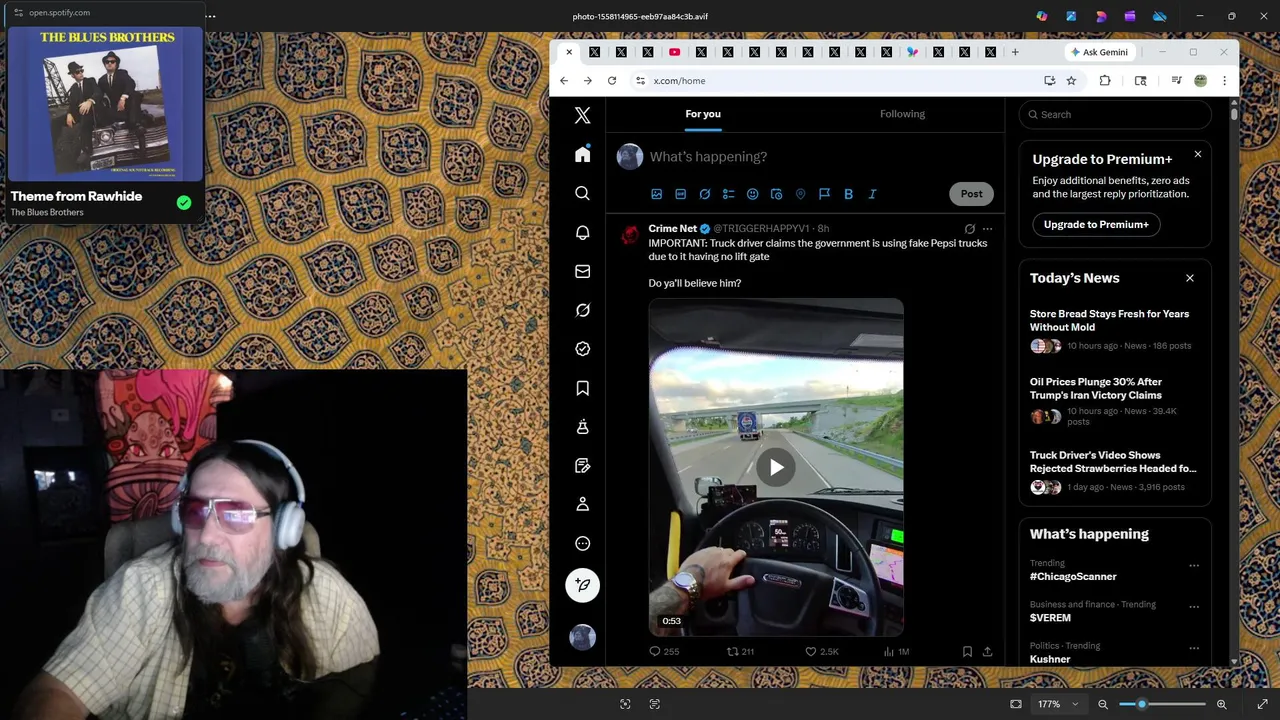Screen dimensions: 1280x720
Task: Go back in the browser
Action: [564, 81]
